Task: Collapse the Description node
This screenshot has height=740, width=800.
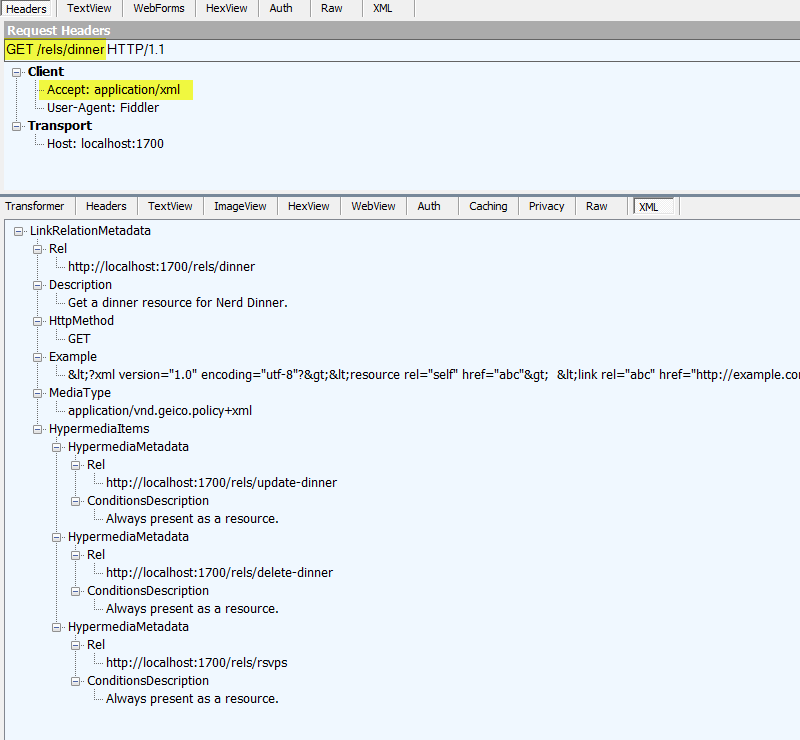Action: [38, 286]
